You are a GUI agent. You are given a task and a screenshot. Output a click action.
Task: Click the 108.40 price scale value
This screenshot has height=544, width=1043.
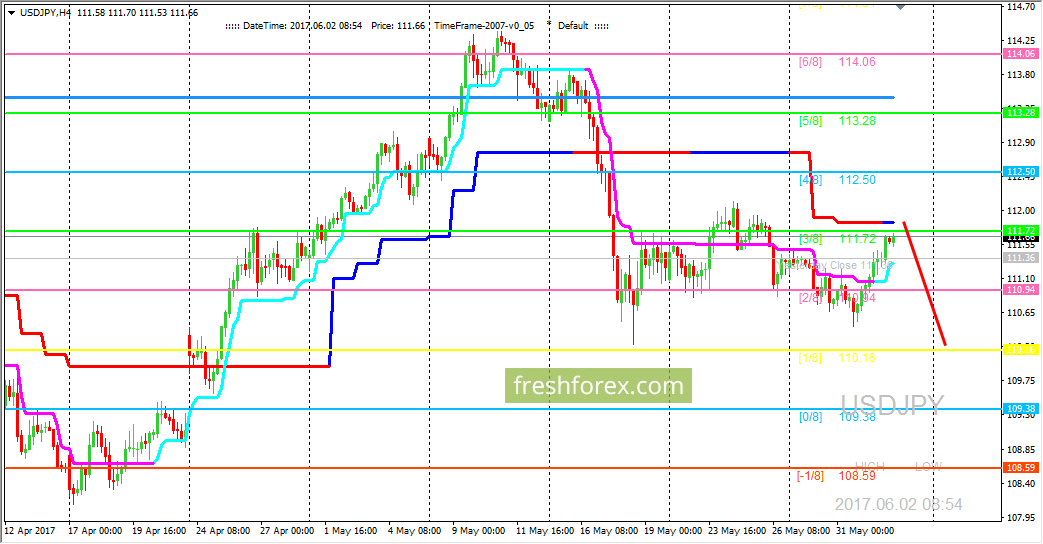point(1021,483)
